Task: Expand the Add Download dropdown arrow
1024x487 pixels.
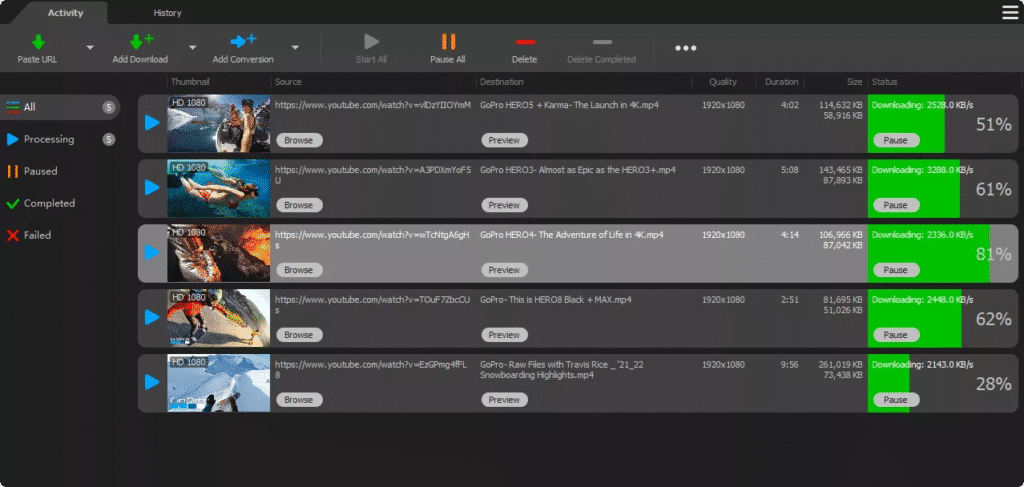Action: pyautogui.click(x=193, y=48)
